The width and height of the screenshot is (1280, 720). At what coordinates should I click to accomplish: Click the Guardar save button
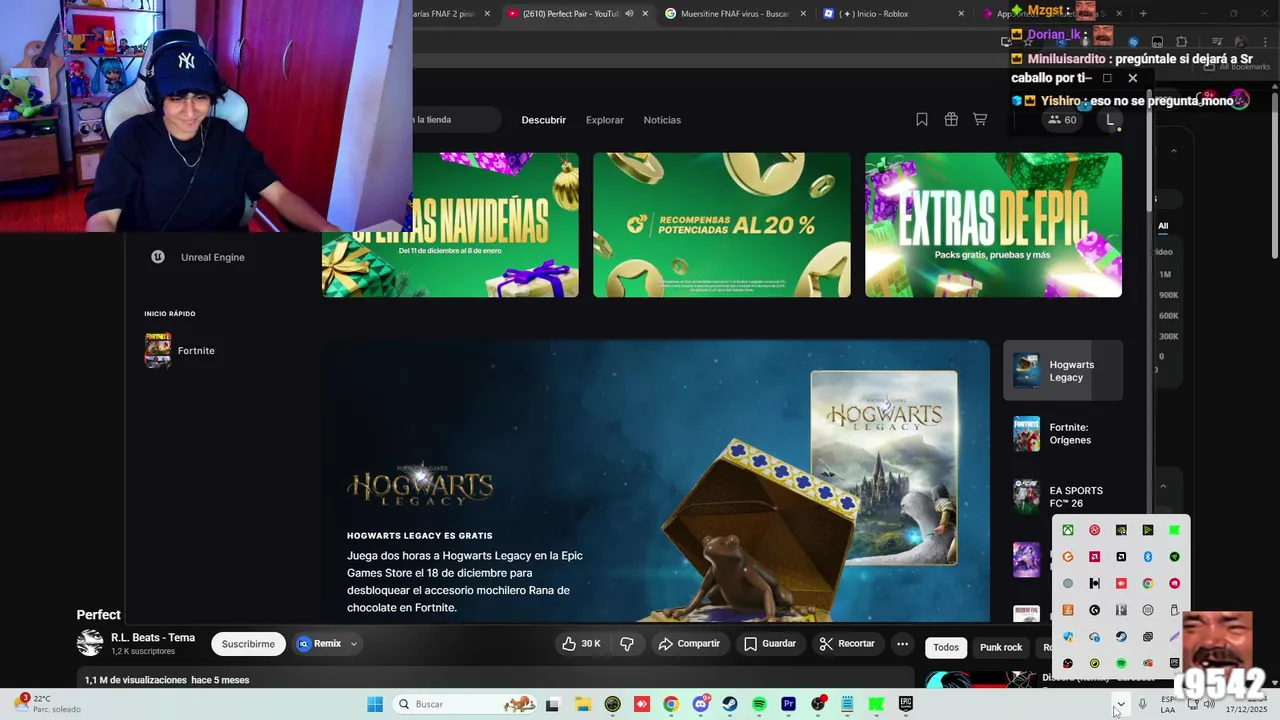click(771, 644)
